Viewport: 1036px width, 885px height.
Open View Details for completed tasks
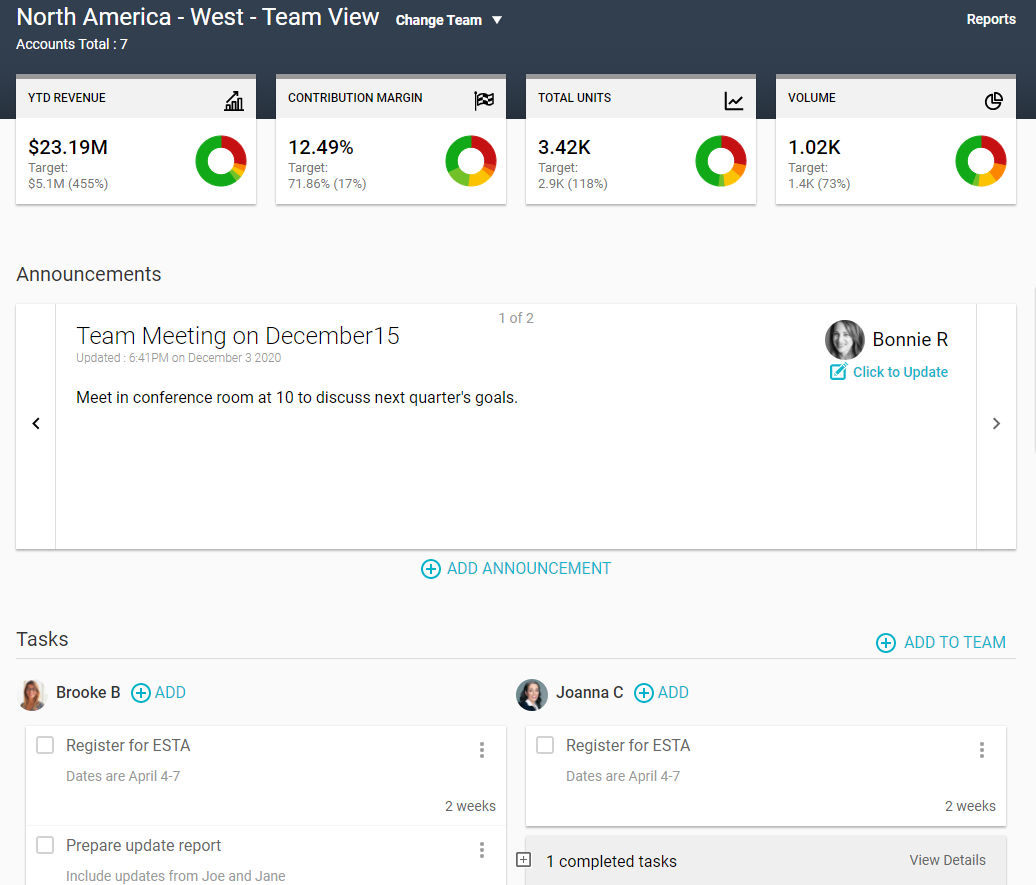947,860
